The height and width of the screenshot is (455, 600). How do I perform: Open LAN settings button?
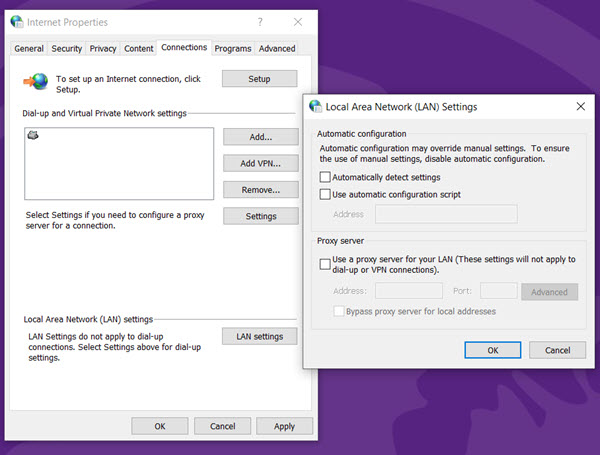coord(259,337)
